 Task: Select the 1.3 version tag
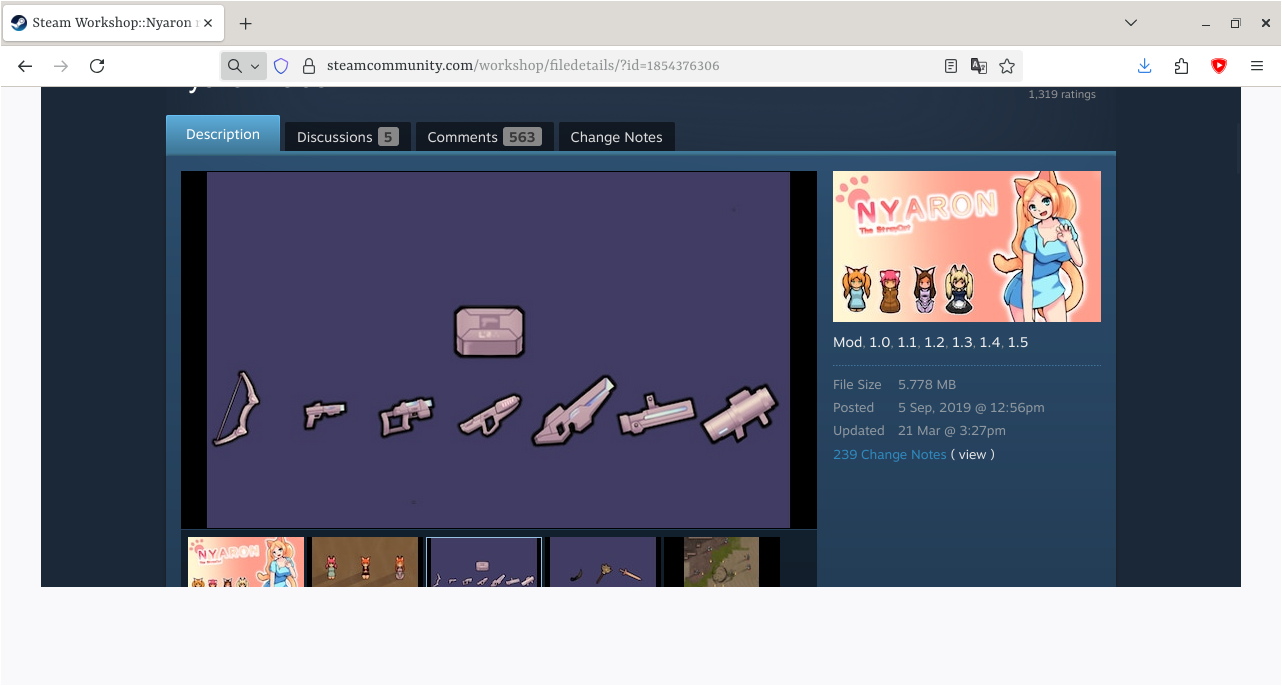(962, 342)
